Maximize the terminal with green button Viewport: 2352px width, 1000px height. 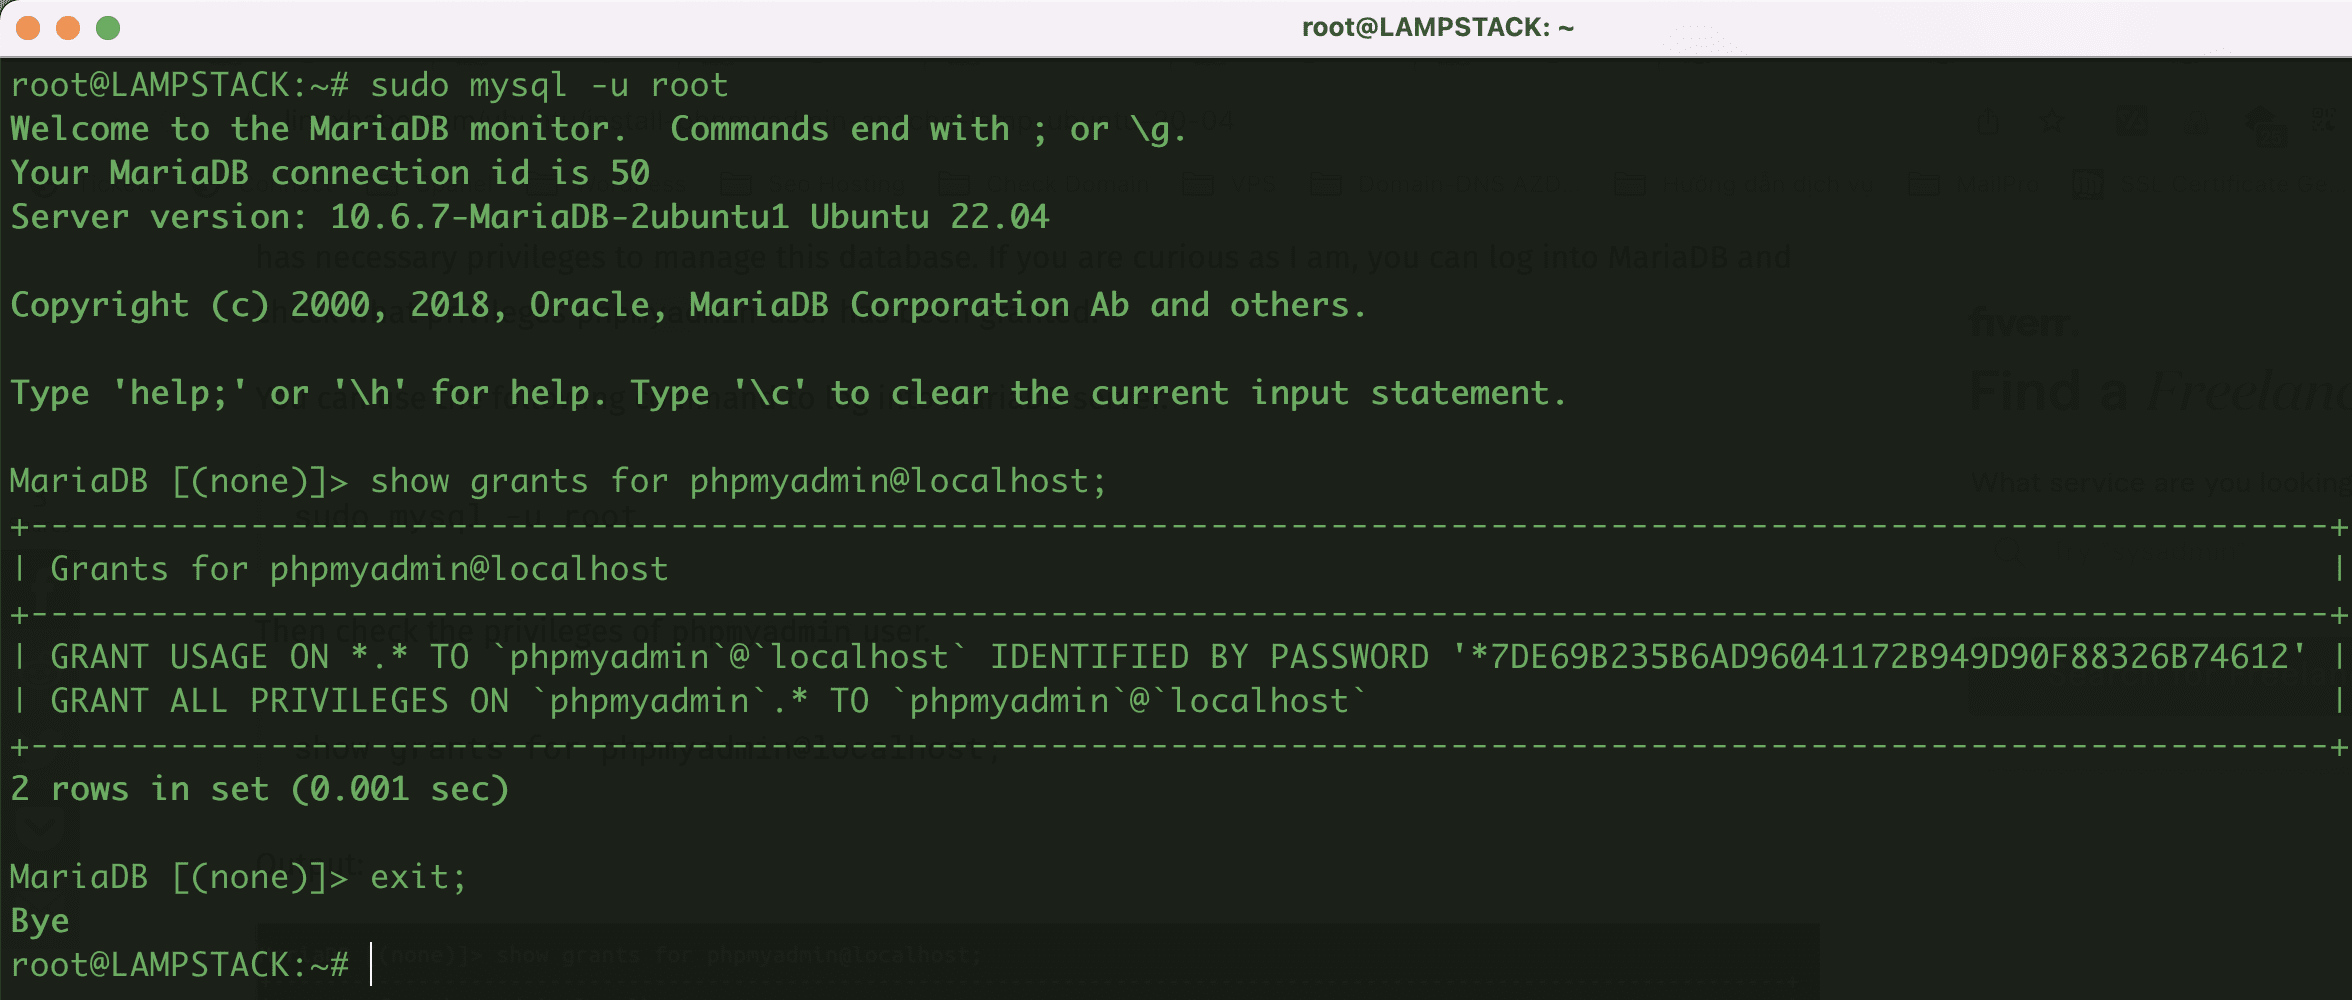pos(108,28)
